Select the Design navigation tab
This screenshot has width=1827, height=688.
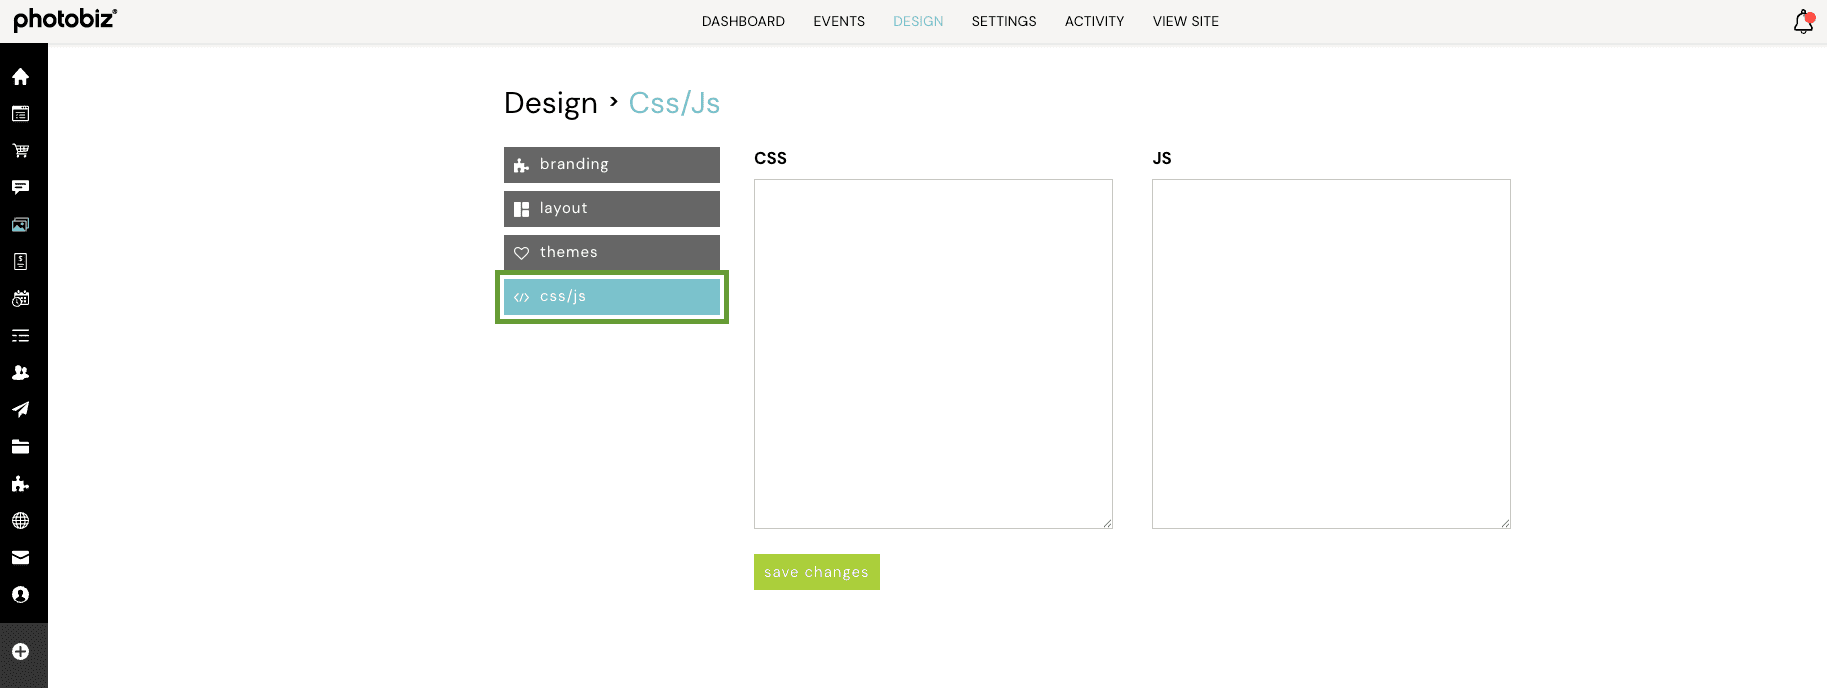[918, 21]
